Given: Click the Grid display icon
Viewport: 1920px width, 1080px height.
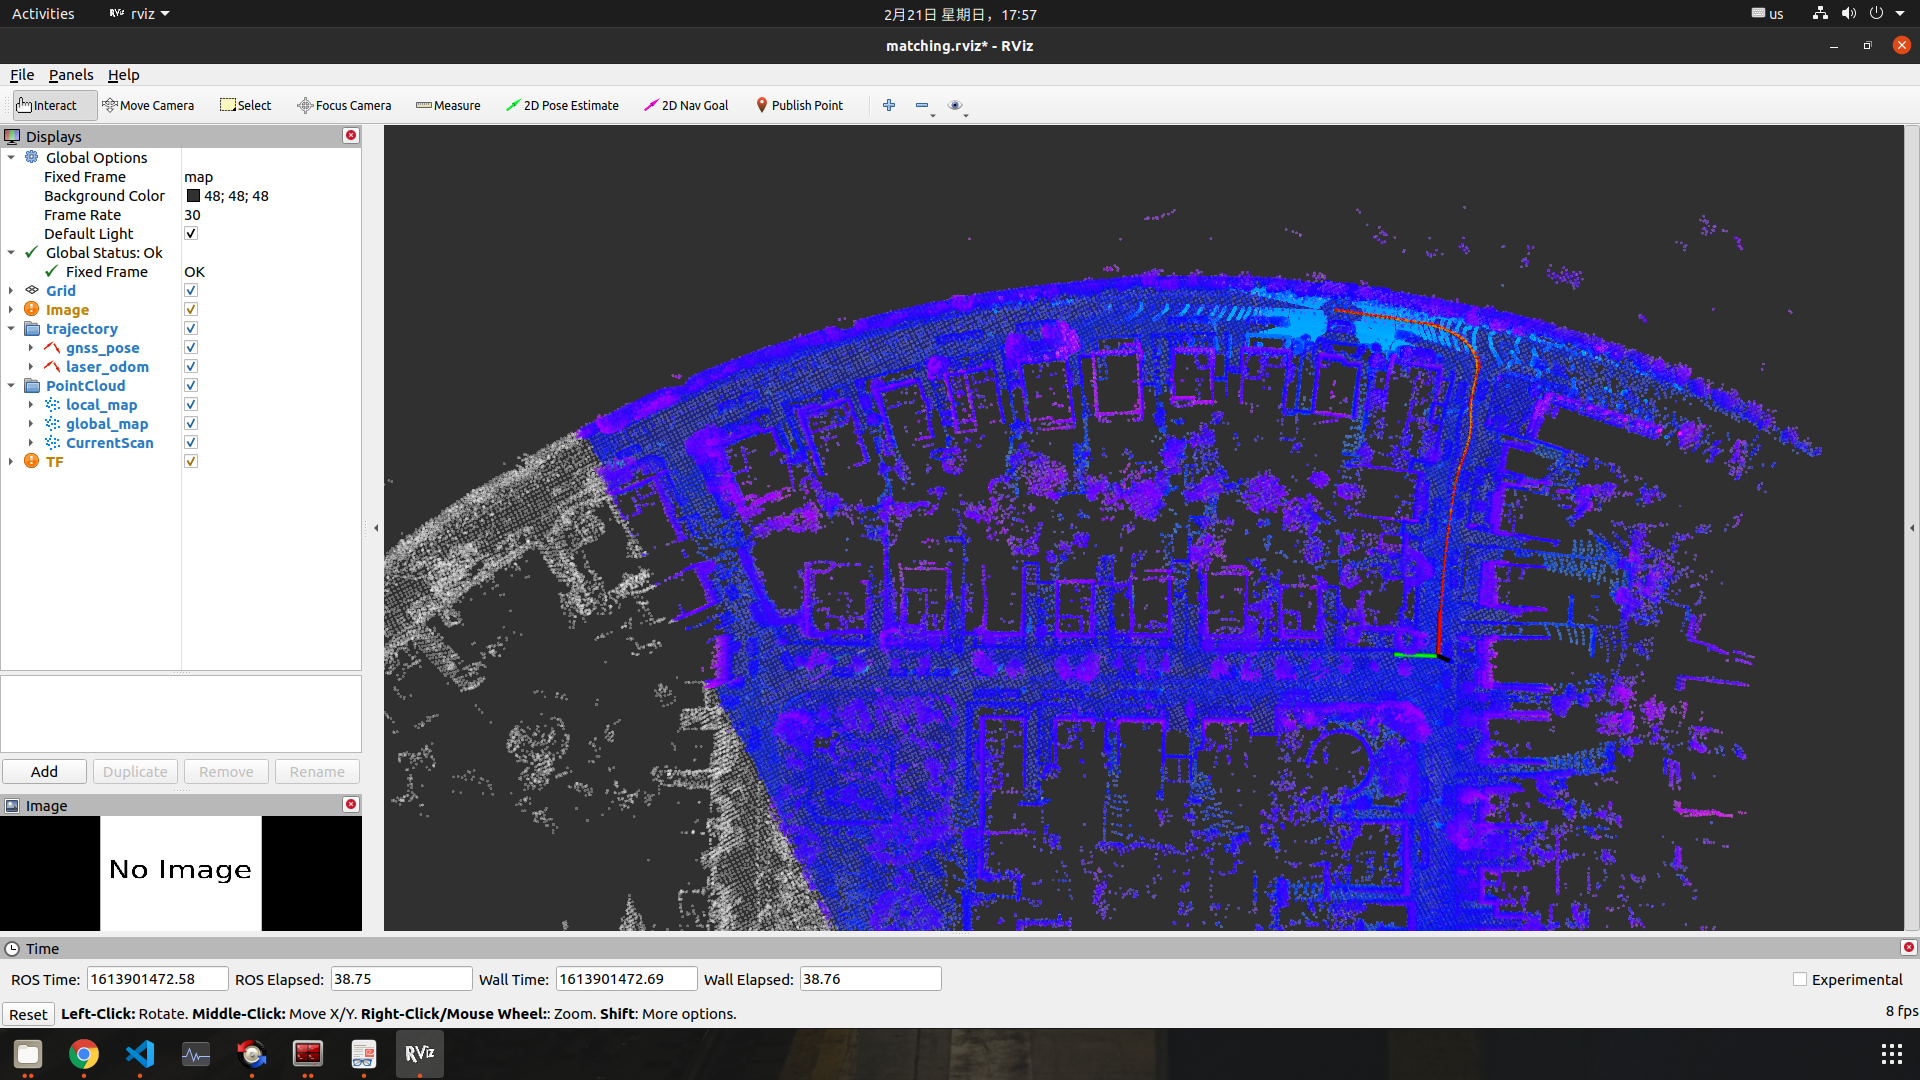Looking at the screenshot, I should [32, 290].
